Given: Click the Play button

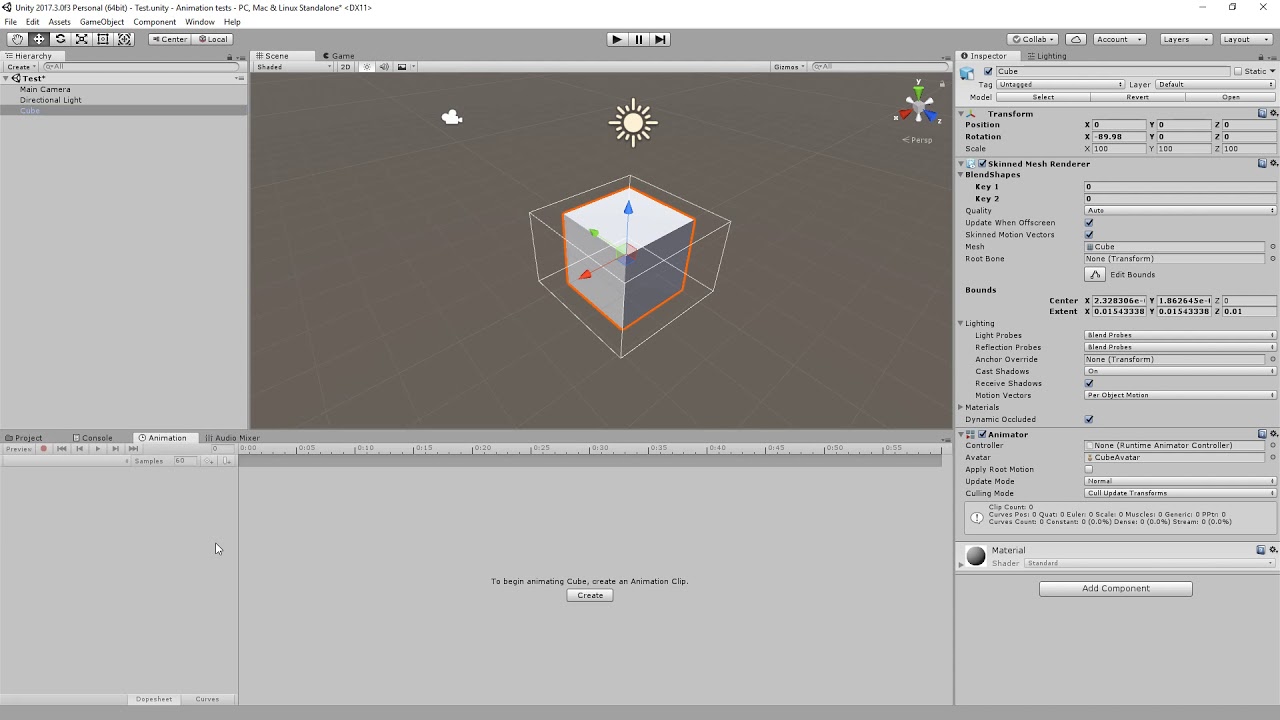Looking at the screenshot, I should point(617,39).
